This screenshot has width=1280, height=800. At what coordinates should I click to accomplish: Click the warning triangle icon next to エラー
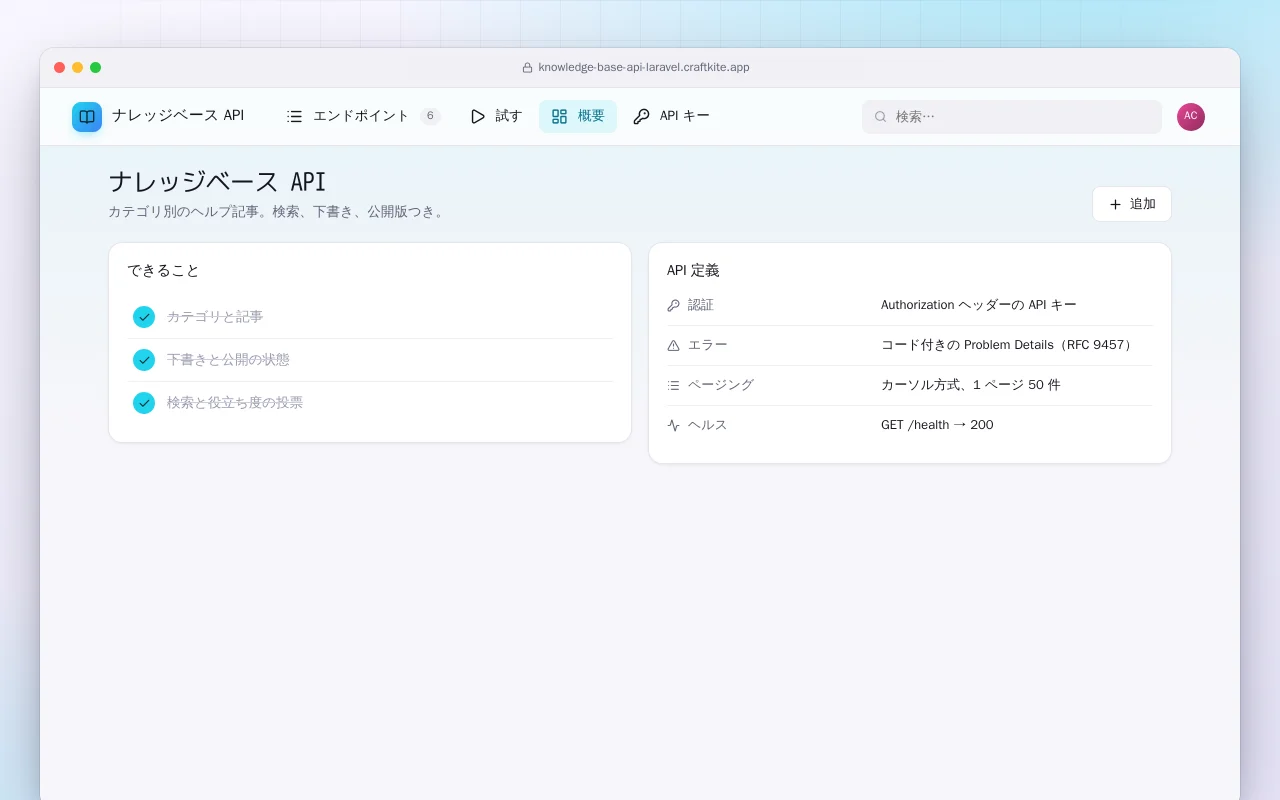point(673,345)
